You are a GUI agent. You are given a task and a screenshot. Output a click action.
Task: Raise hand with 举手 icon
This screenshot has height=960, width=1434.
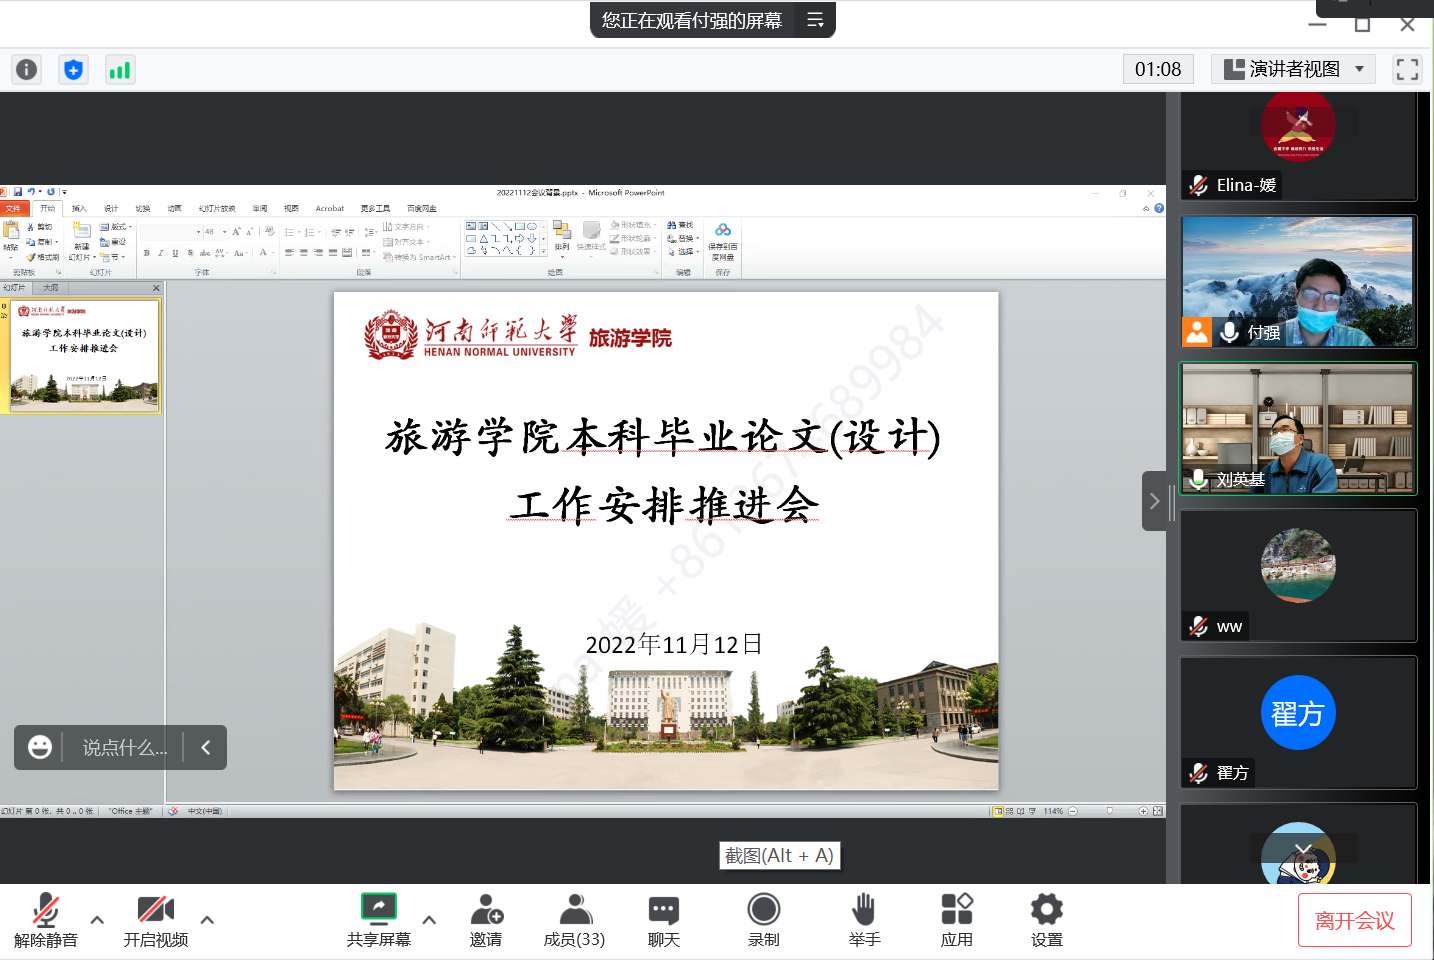[x=864, y=909]
